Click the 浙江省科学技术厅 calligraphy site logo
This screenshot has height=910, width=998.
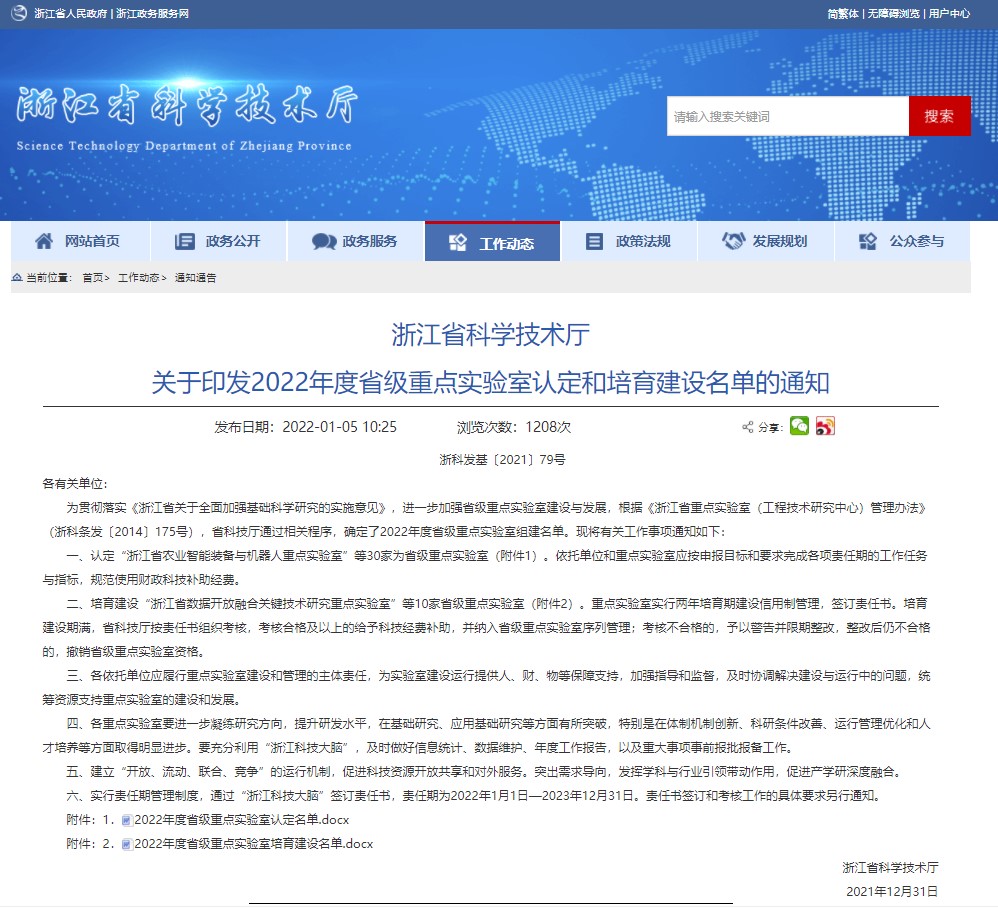pyautogui.click(x=186, y=105)
